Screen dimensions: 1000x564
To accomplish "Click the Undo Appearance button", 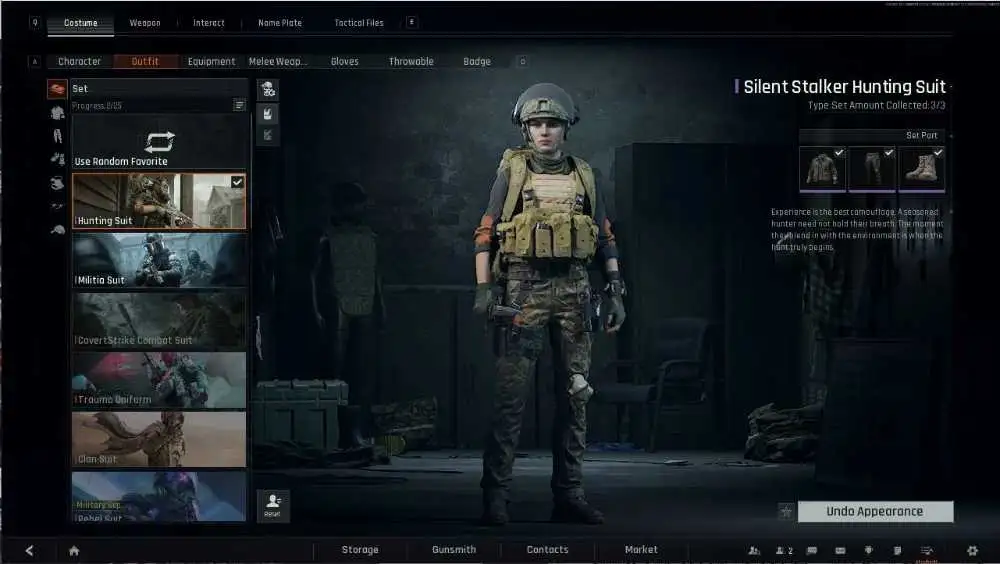I will click(x=876, y=512).
